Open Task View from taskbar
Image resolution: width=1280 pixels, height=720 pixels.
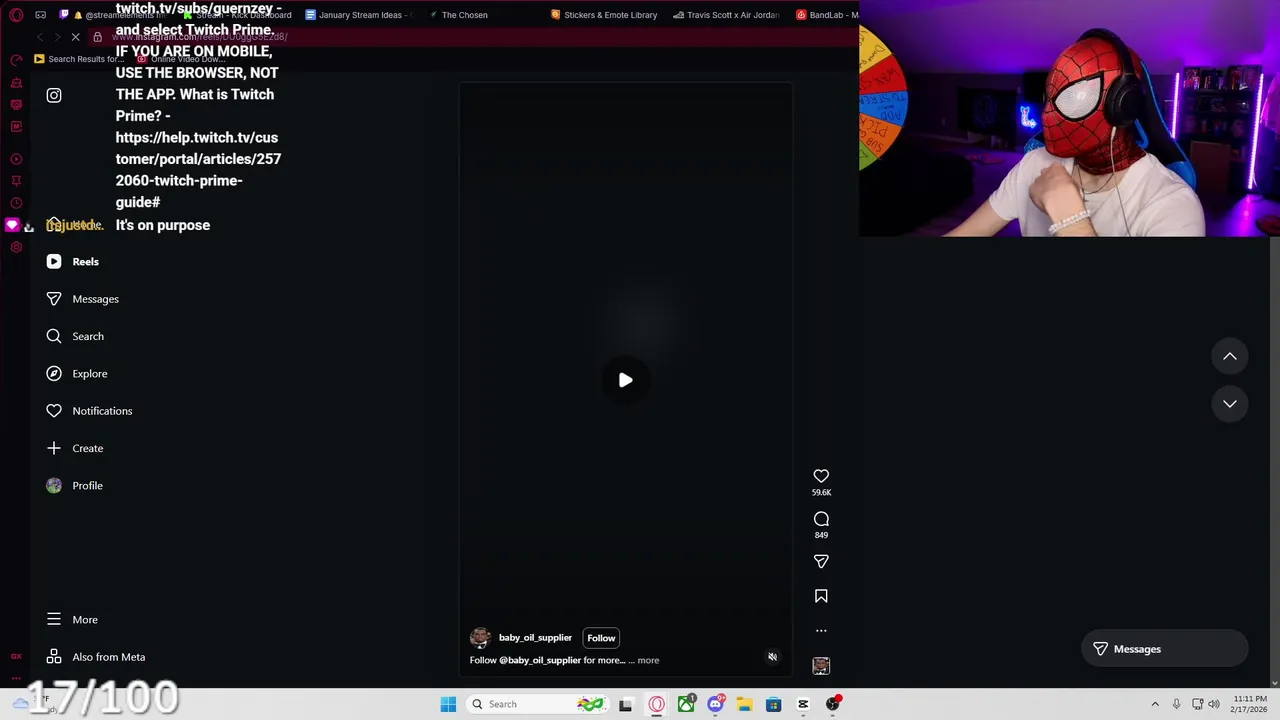pyautogui.click(x=625, y=704)
